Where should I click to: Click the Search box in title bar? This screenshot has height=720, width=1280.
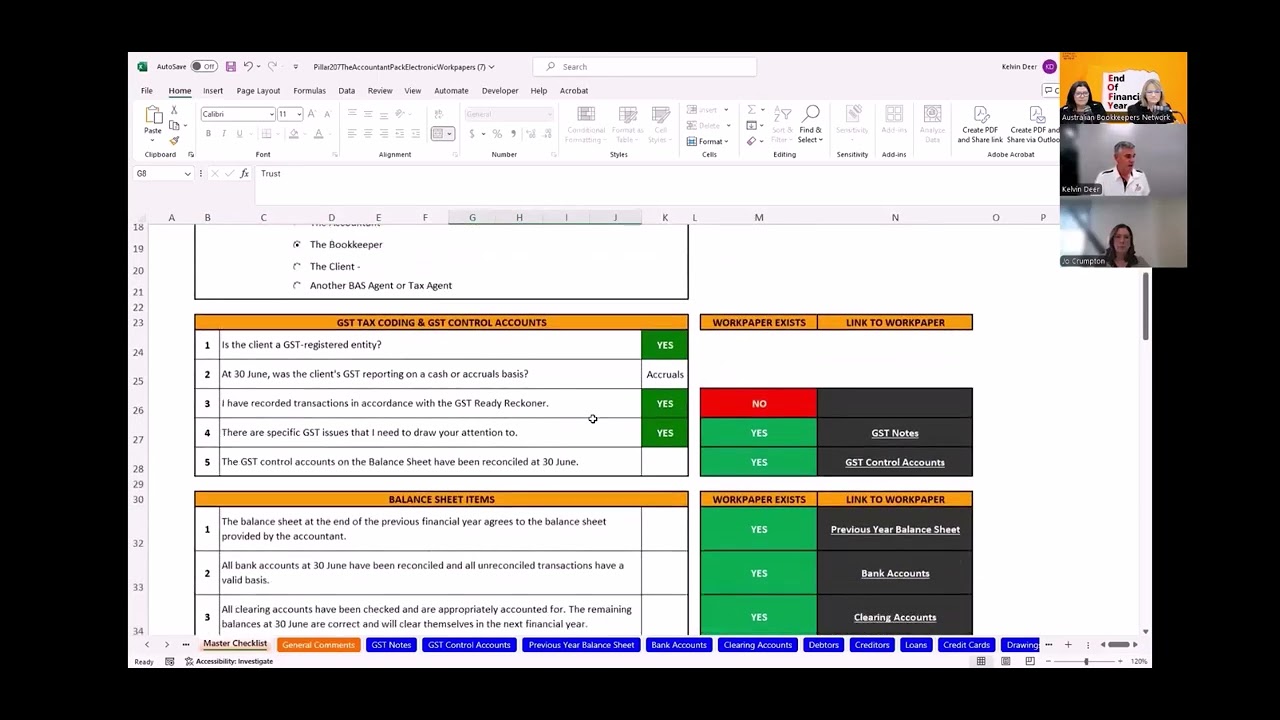point(645,67)
